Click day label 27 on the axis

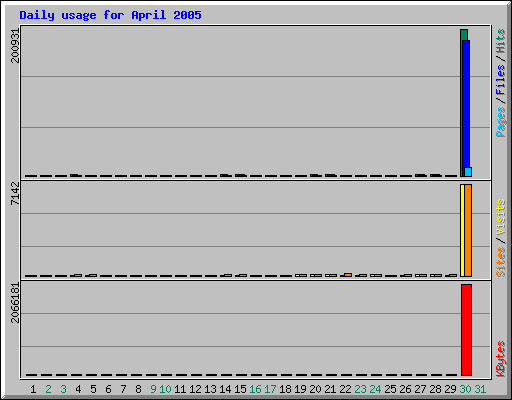click(x=420, y=389)
